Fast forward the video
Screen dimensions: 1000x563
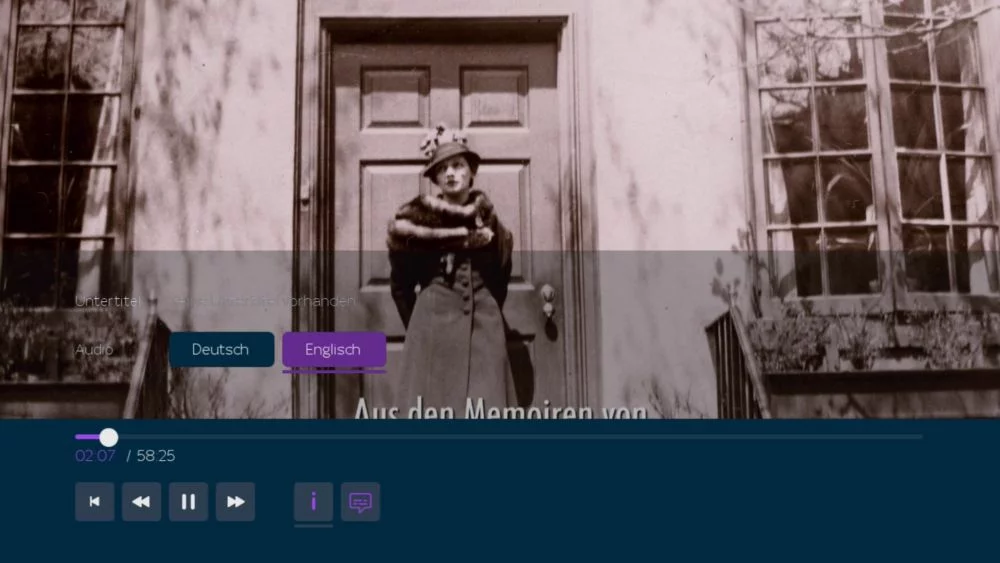pyautogui.click(x=235, y=502)
